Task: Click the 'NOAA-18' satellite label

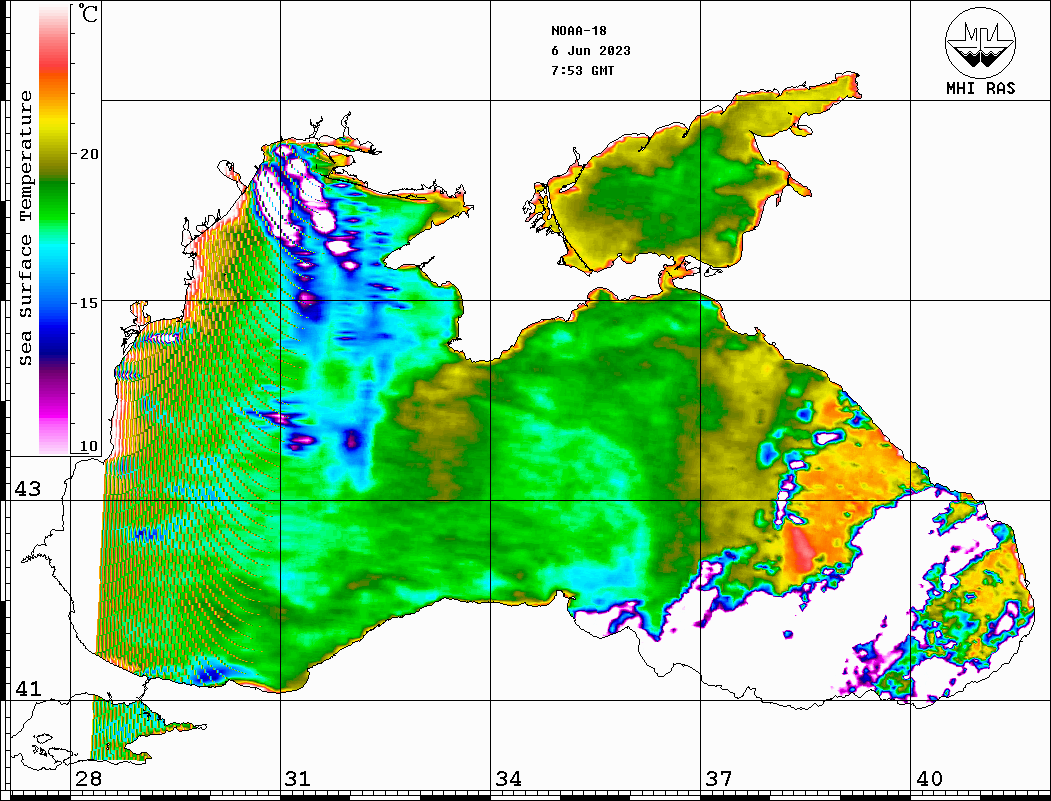Action: click(x=578, y=31)
